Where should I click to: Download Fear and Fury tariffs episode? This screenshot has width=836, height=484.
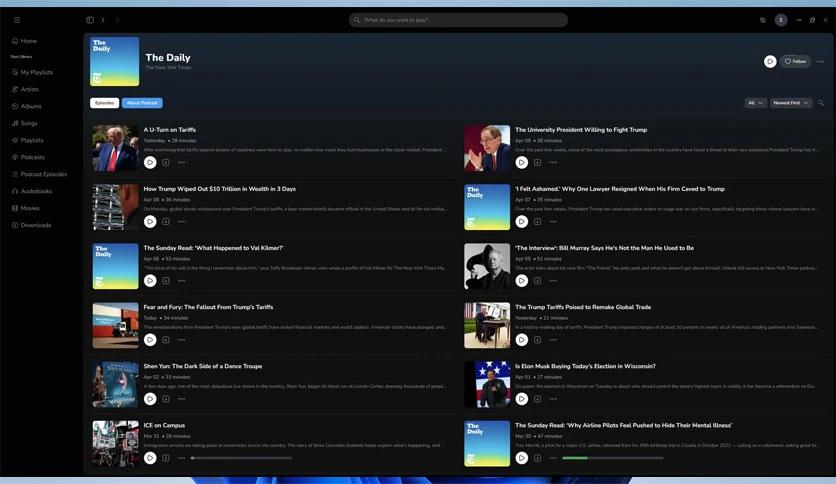pyautogui.click(x=166, y=340)
